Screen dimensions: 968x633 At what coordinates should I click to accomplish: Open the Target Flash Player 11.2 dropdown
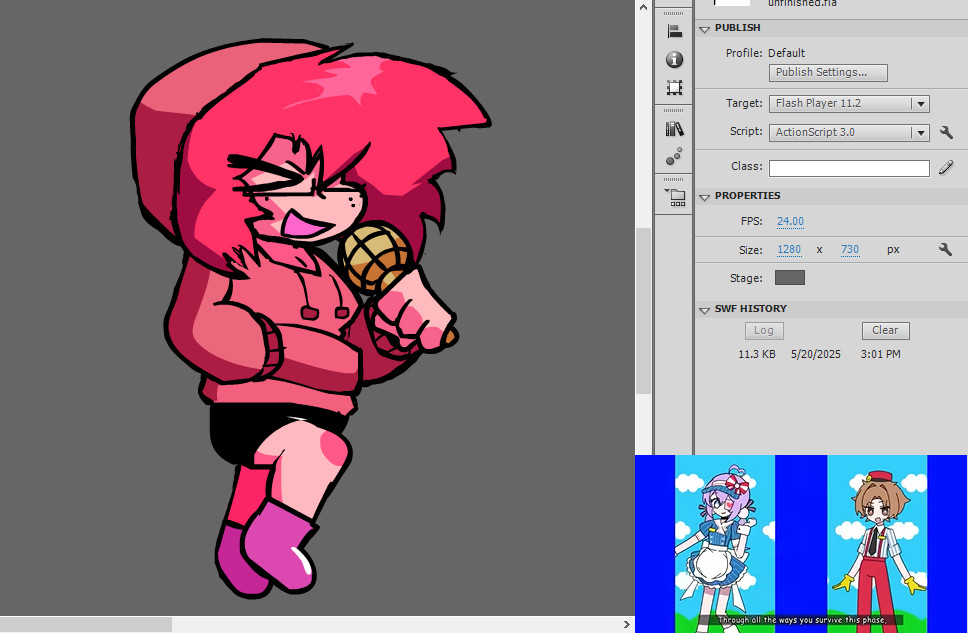[x=849, y=104]
